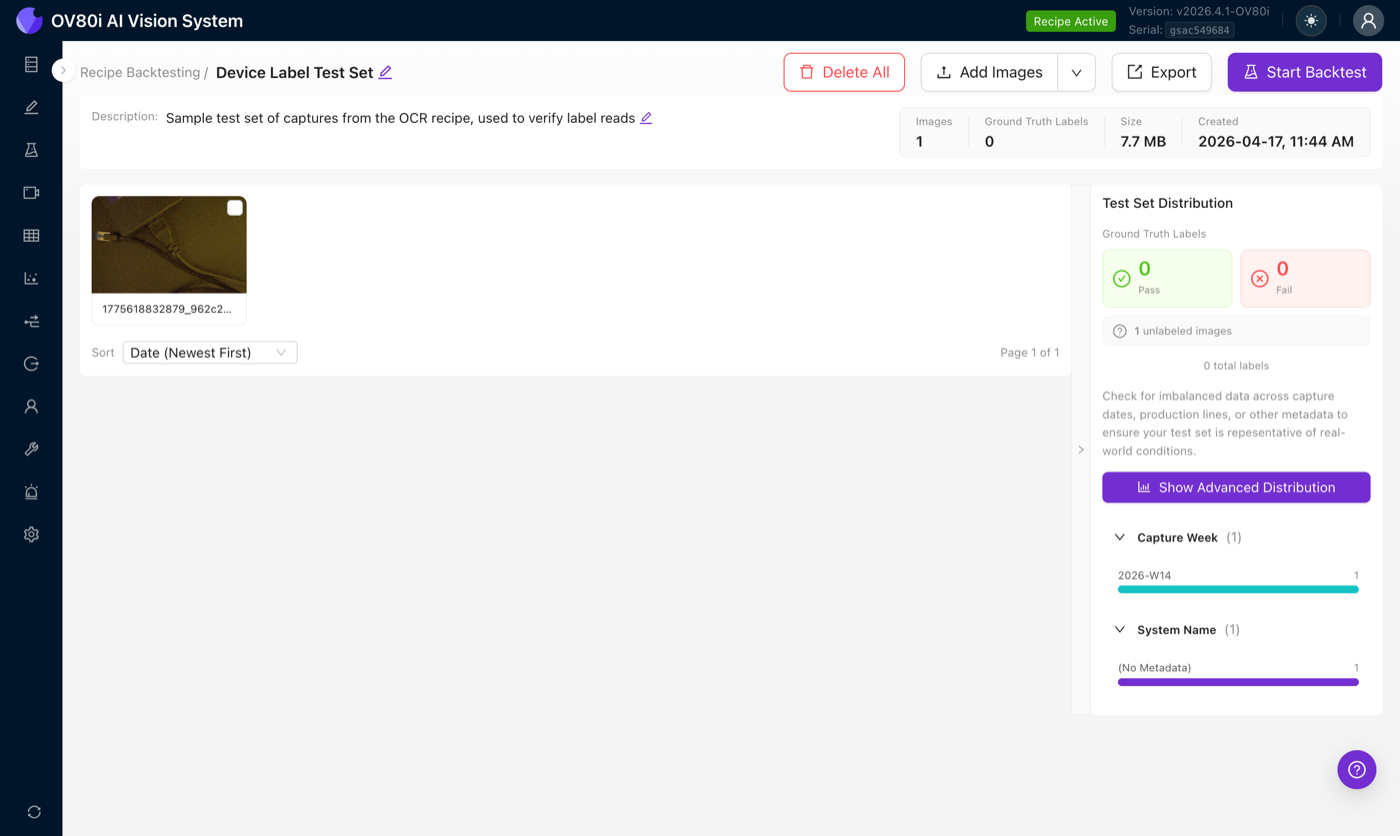Open the user accounts section from the sidebar
This screenshot has width=1400, height=836.
click(x=31, y=406)
